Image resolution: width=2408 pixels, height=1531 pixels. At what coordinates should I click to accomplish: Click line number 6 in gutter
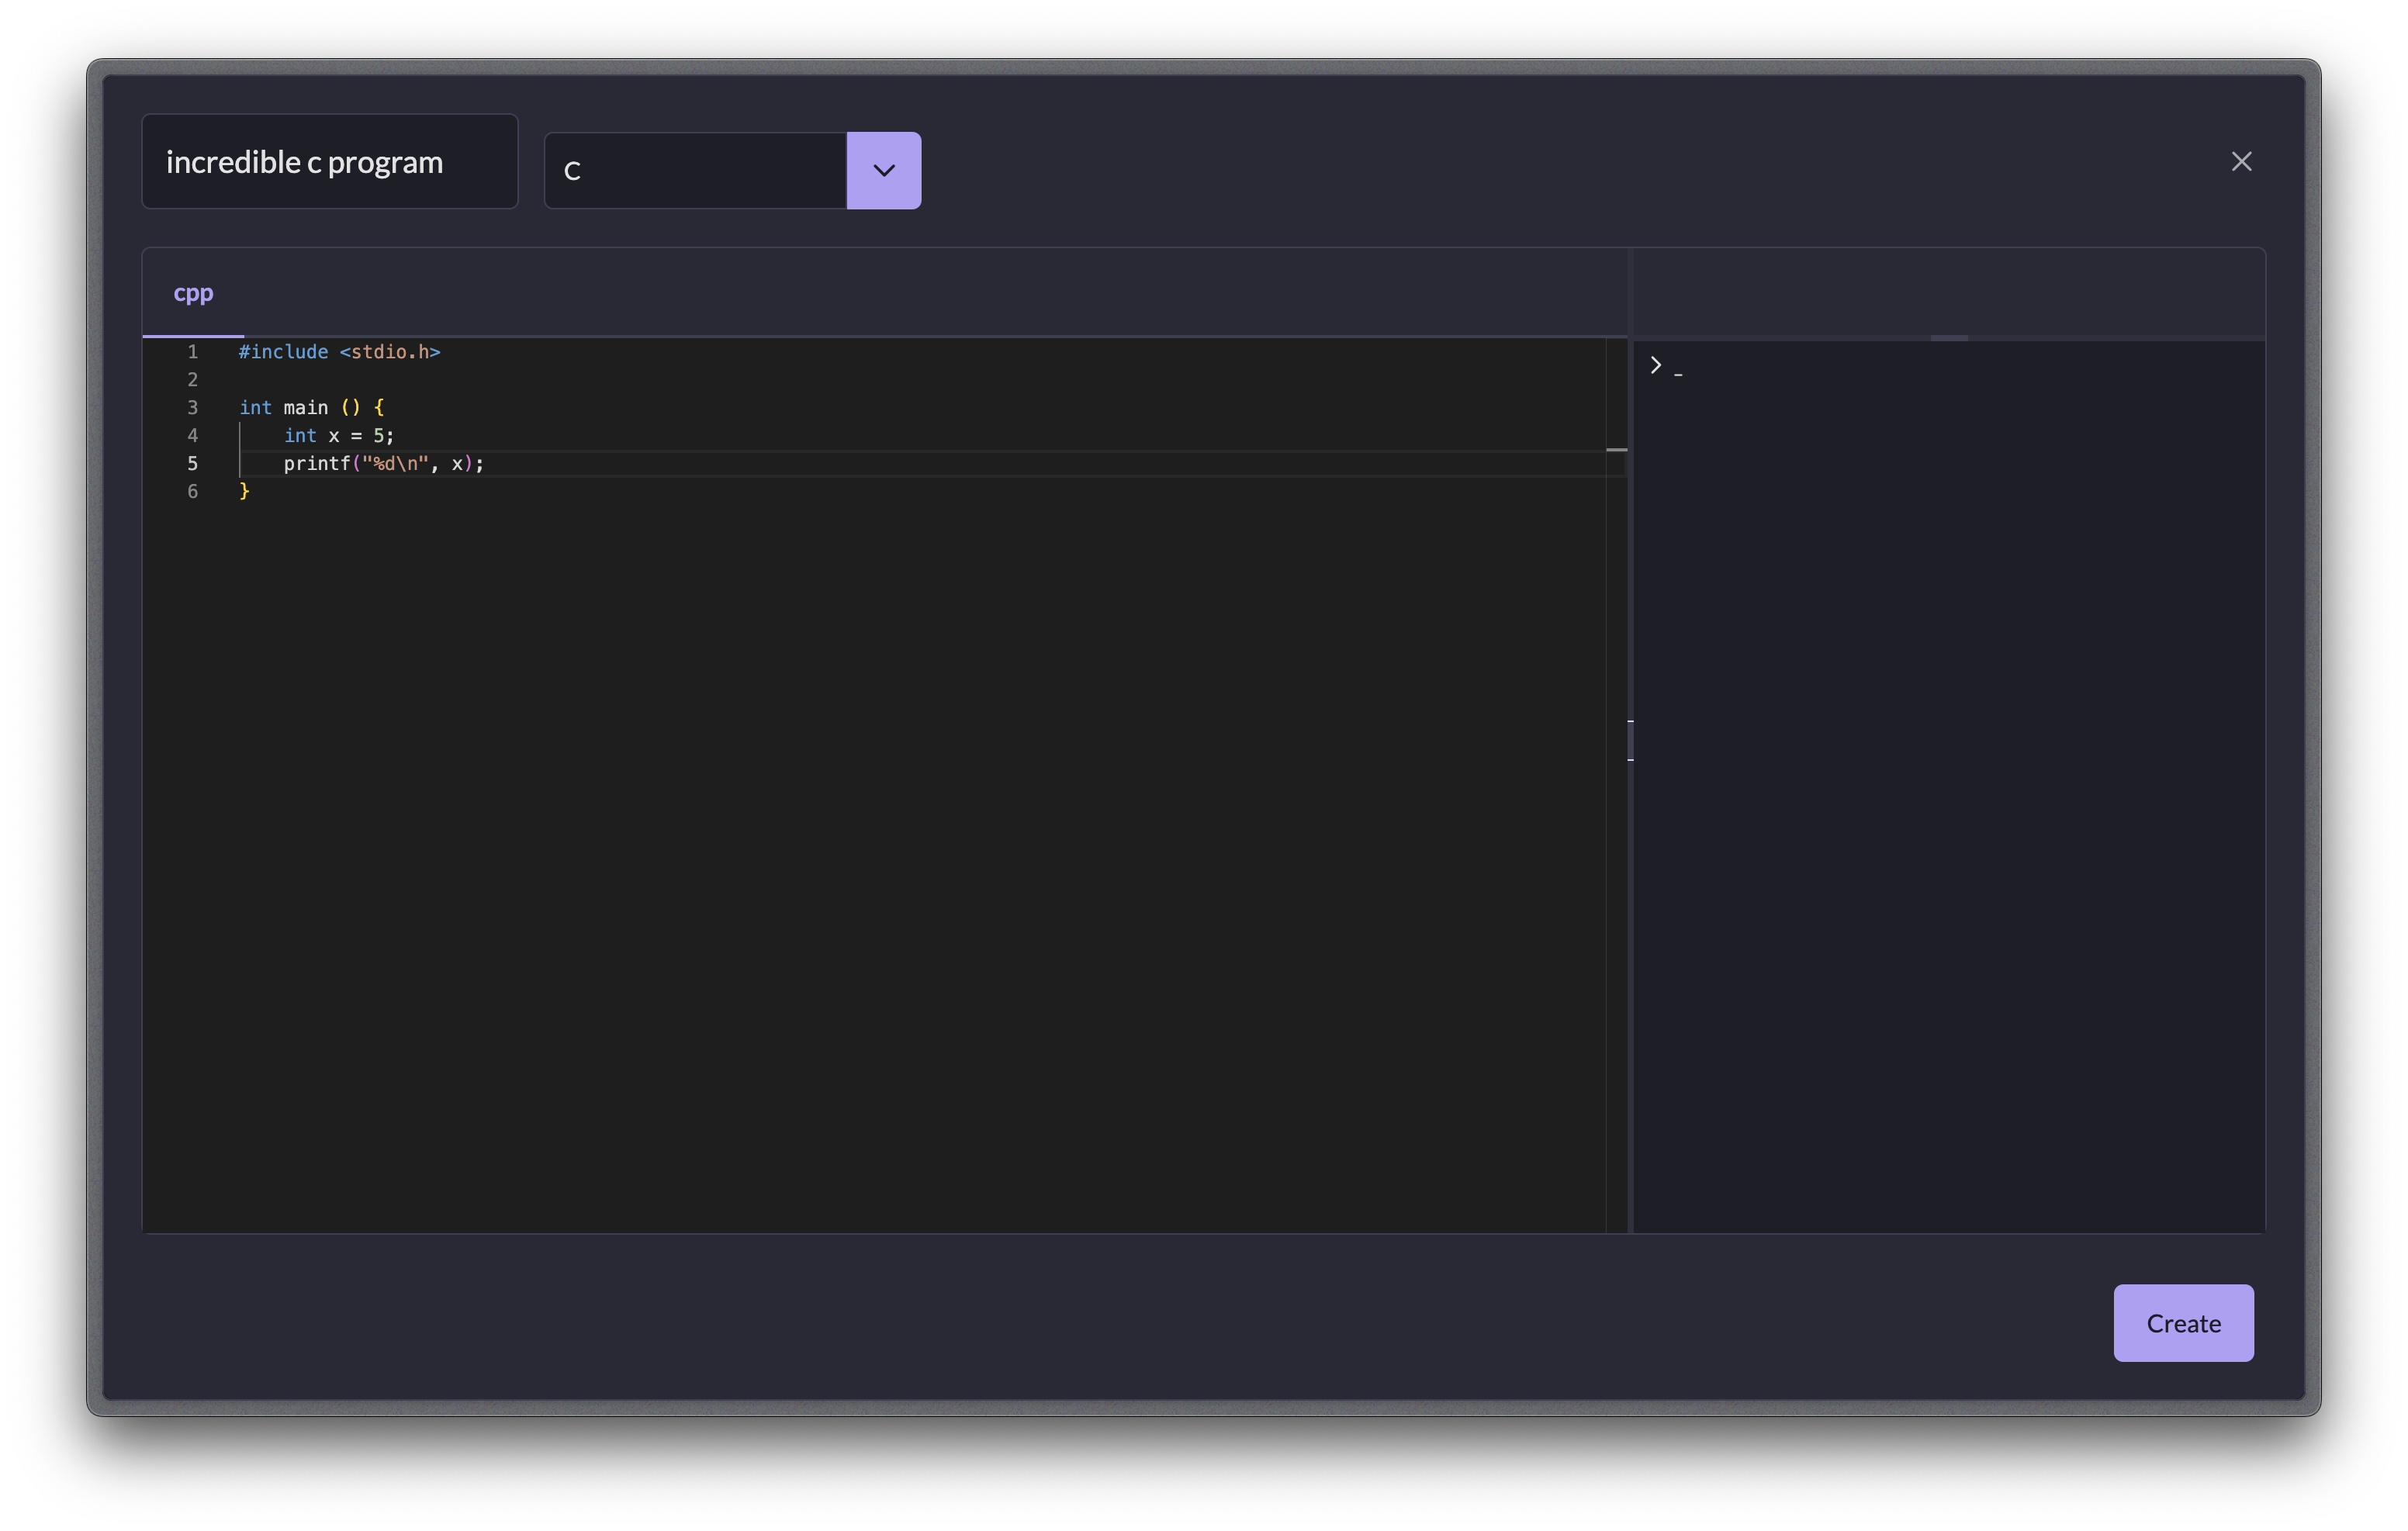click(192, 492)
